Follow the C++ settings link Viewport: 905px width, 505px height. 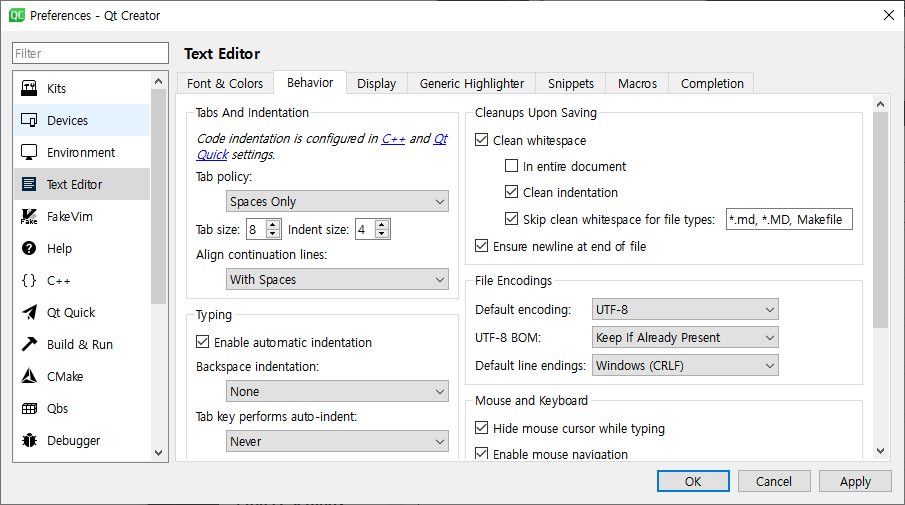point(393,139)
